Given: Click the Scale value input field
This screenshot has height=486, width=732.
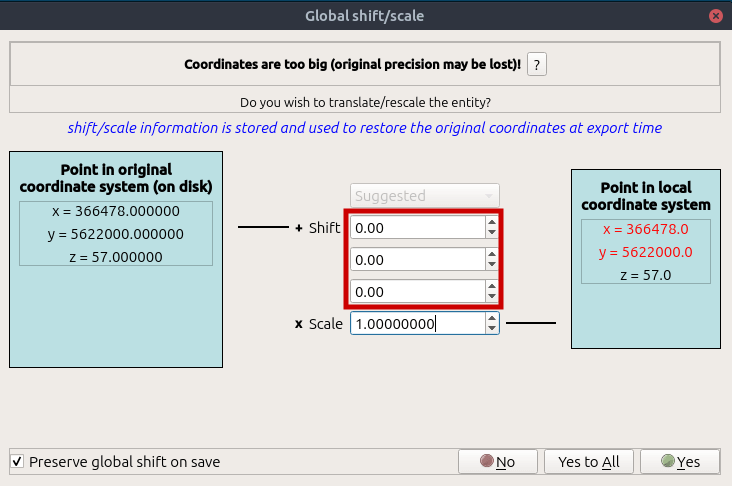Looking at the screenshot, I should (416, 324).
